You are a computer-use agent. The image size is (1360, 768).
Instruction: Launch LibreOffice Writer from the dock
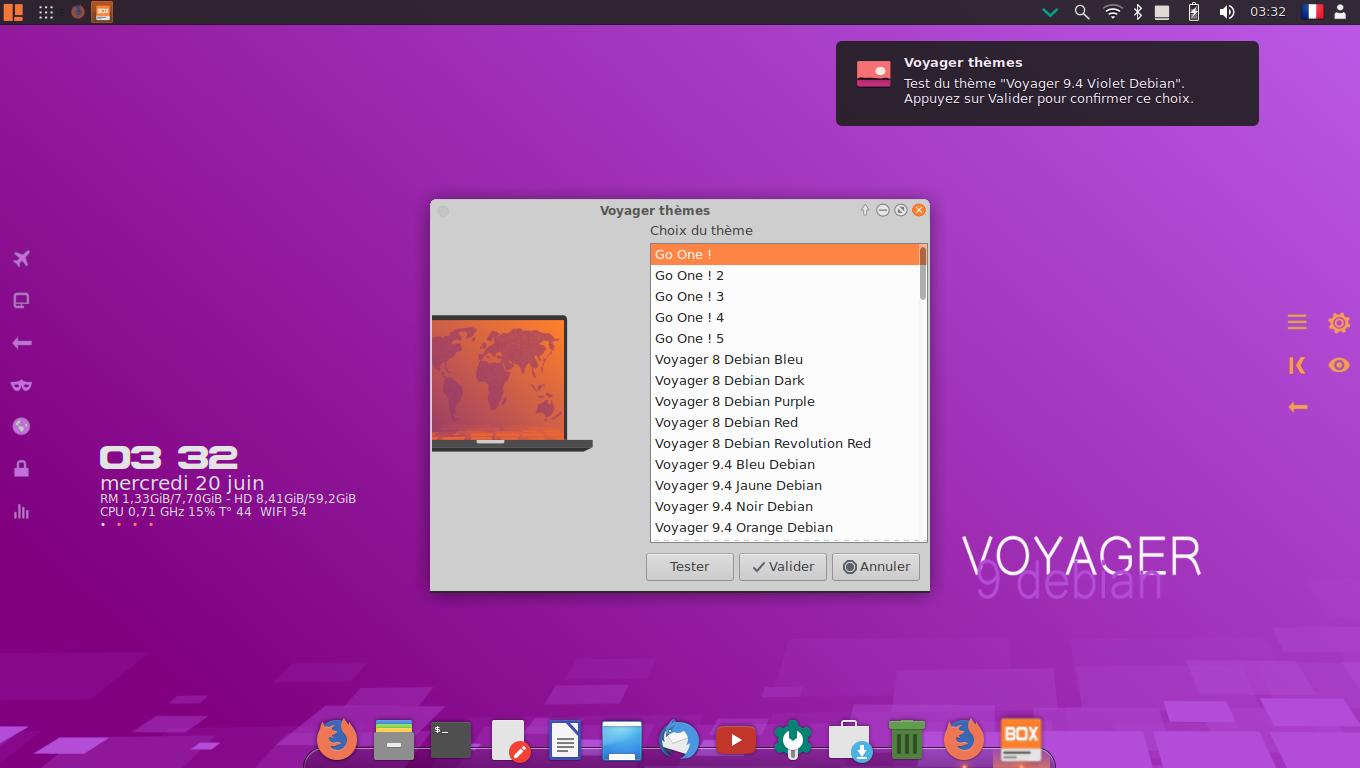pyautogui.click(x=565, y=741)
